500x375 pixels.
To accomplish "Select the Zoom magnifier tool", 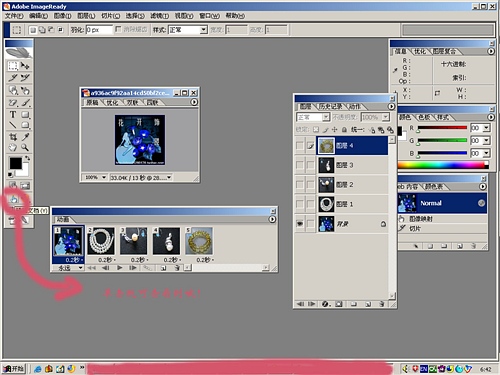I will coord(25,147).
